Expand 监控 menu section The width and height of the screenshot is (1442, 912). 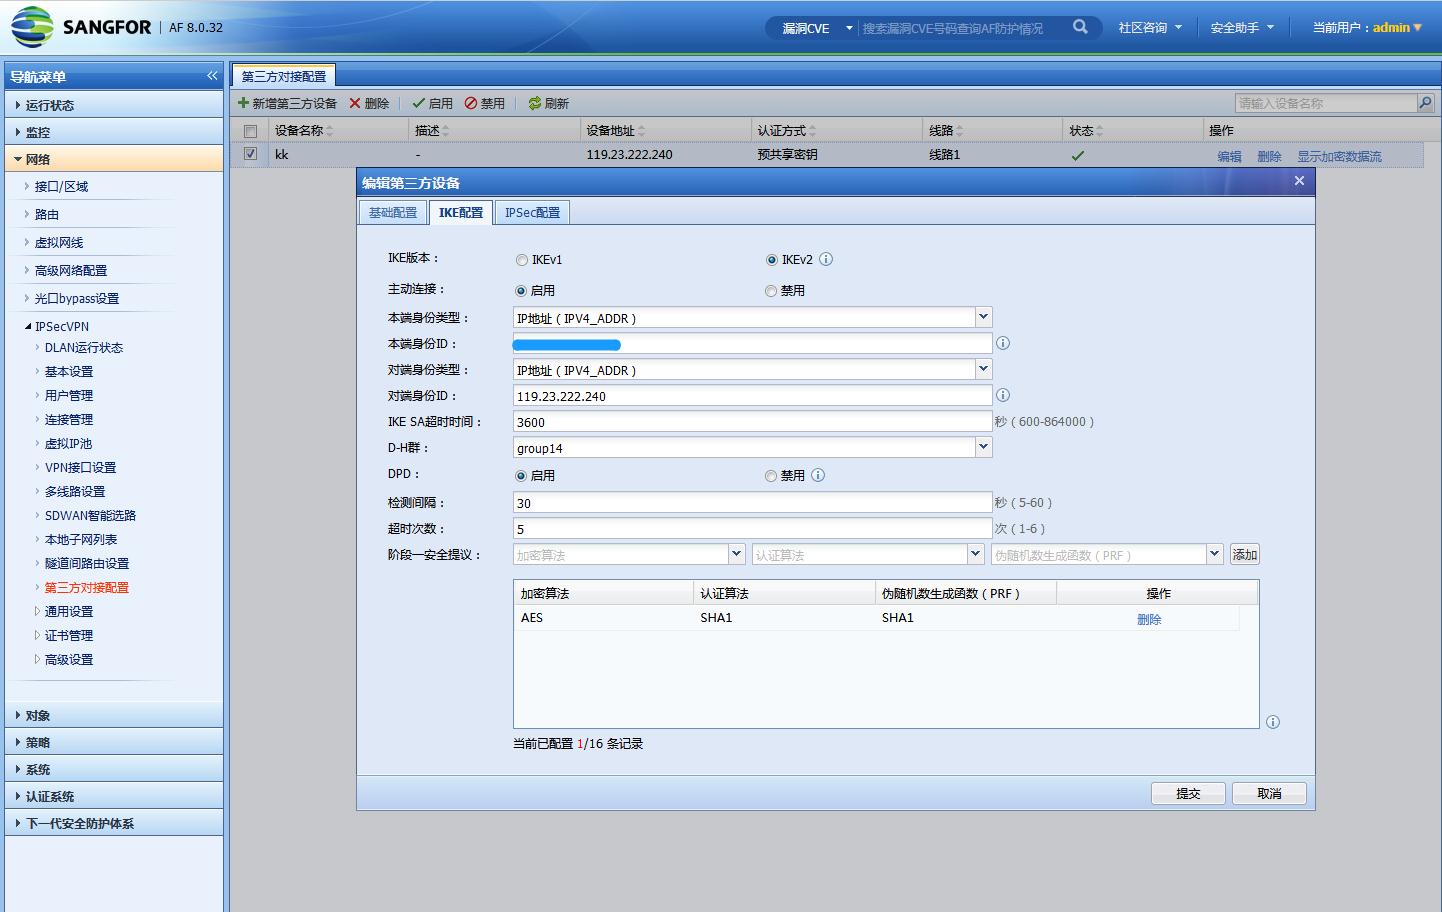click(x=114, y=132)
